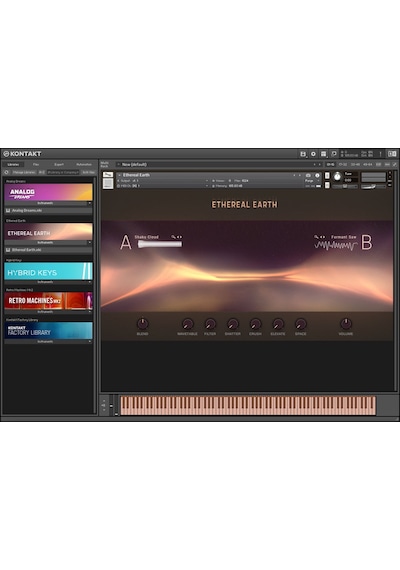
Task: Switch to the Expert tab
Action: point(59,165)
